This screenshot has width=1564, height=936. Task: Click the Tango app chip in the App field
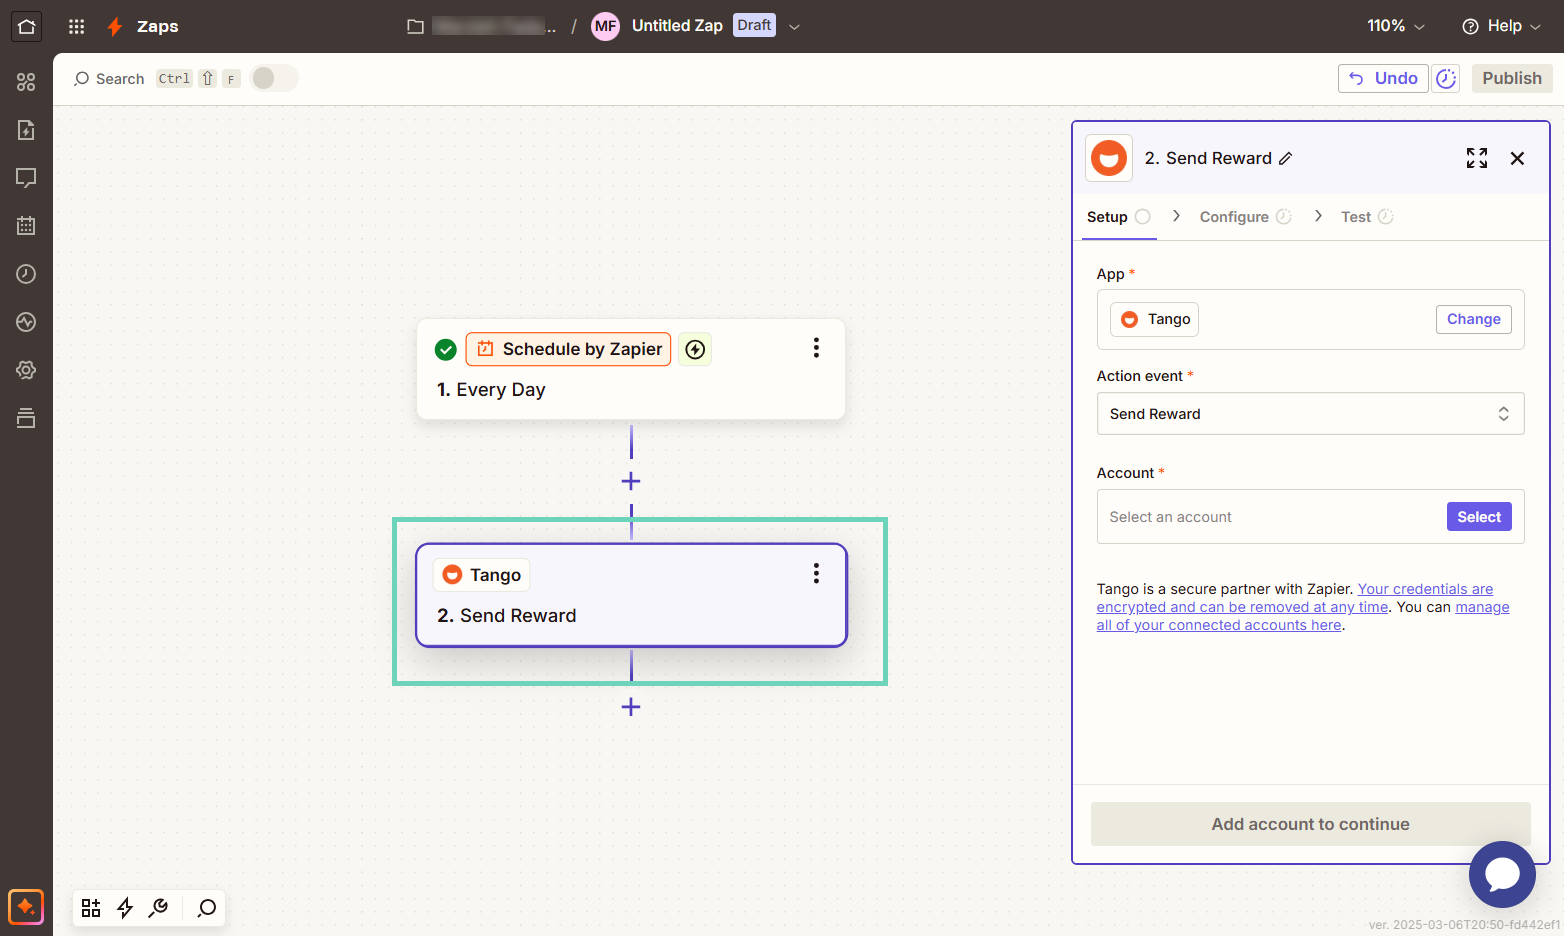[x=1155, y=319]
